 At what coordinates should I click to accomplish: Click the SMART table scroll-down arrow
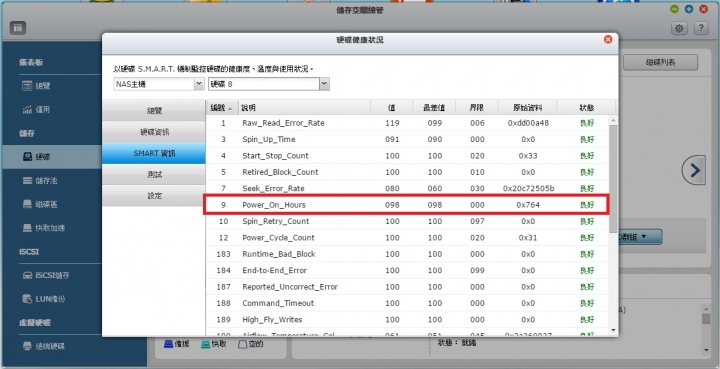pos(613,330)
